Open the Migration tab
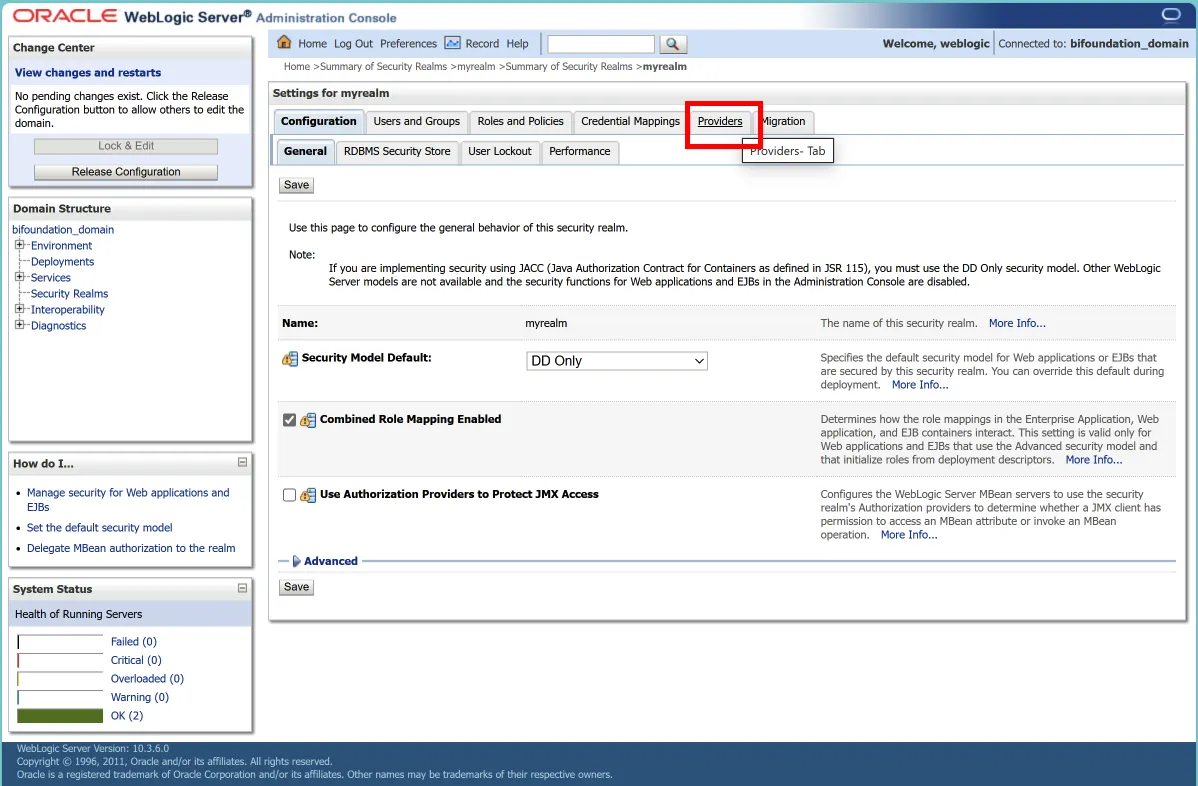Screen dimensions: 1198x786 click(x=784, y=121)
